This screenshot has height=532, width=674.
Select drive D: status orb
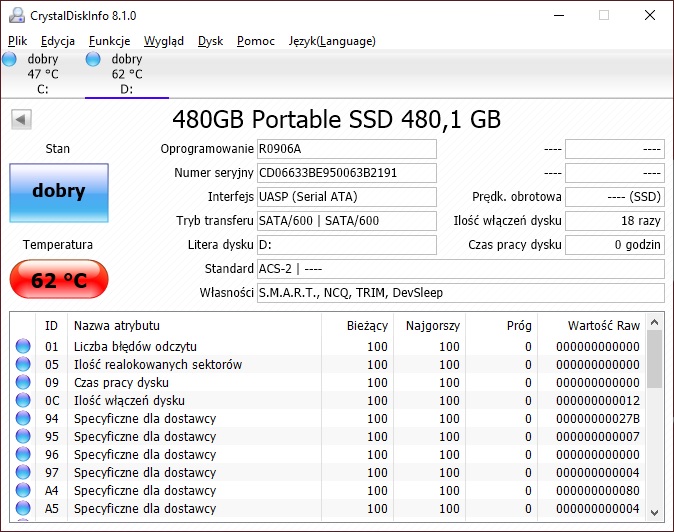pos(94,60)
